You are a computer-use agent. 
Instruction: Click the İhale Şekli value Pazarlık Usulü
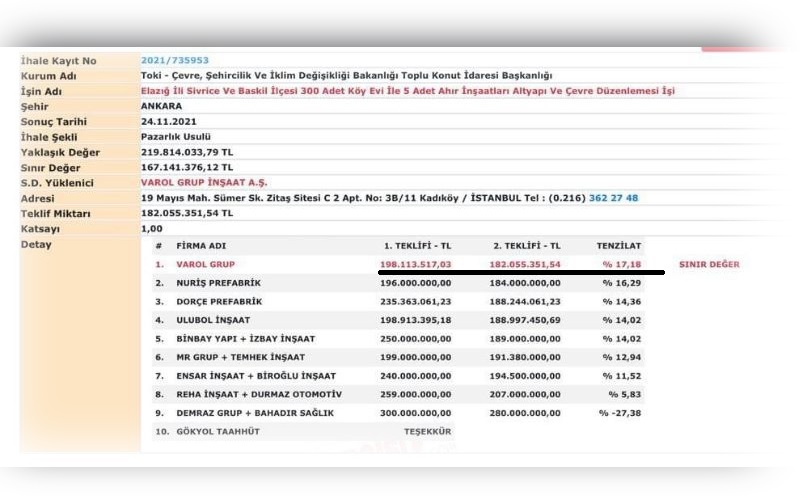[x=176, y=137]
